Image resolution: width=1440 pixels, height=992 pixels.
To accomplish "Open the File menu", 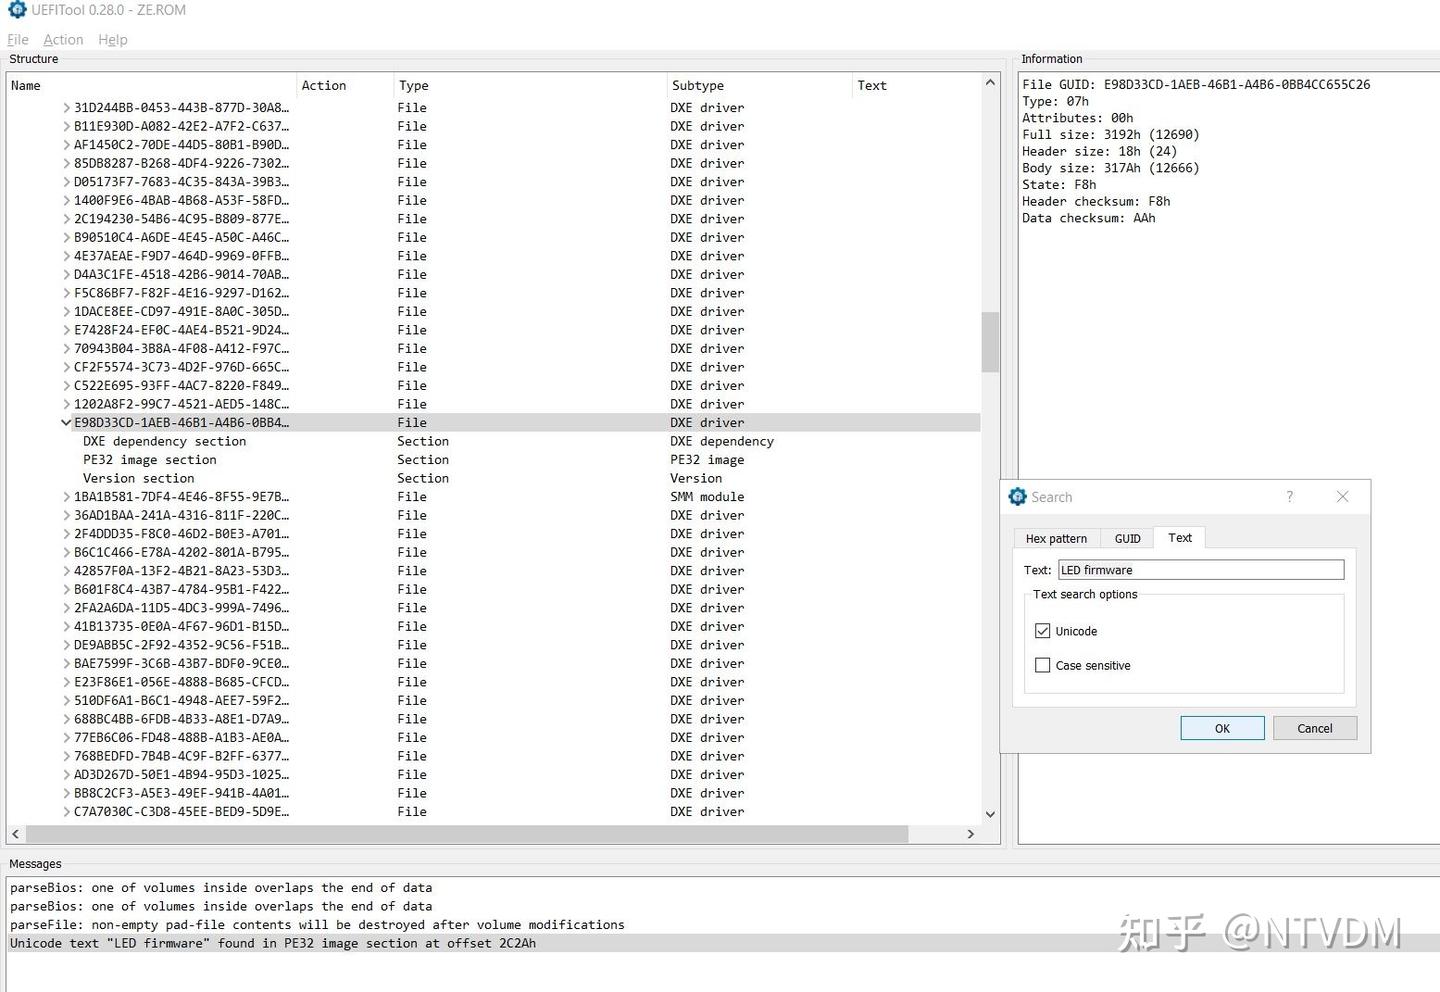I will coord(17,39).
